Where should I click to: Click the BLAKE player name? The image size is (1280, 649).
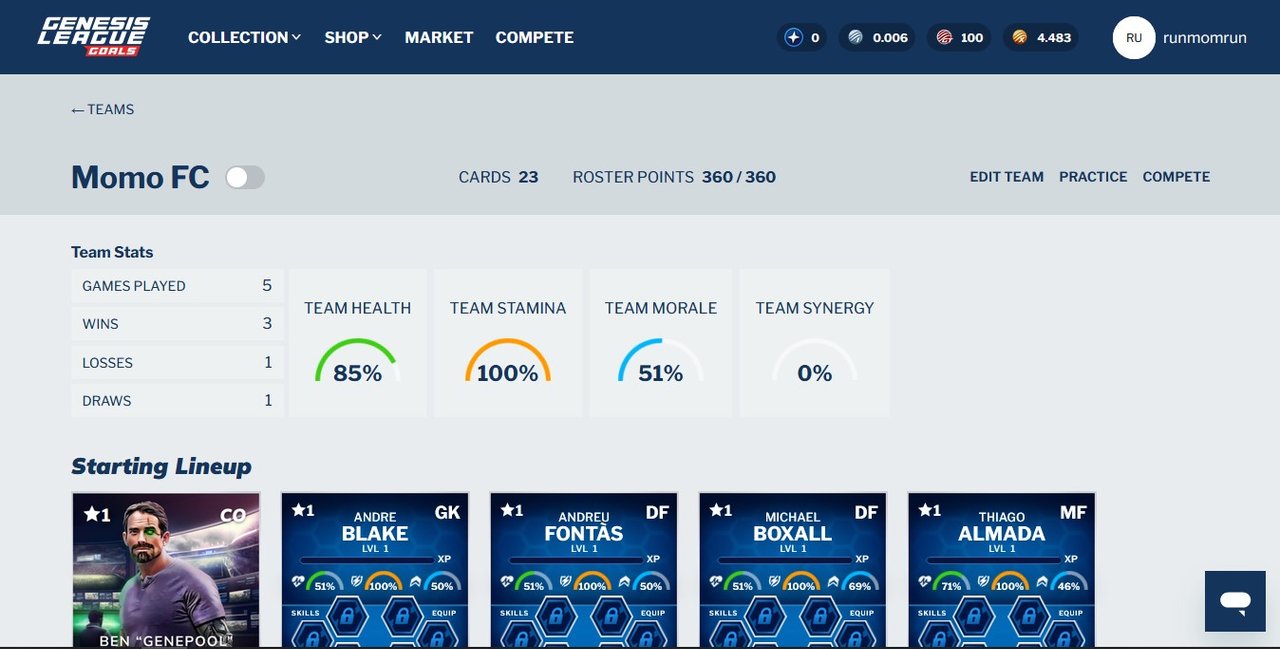click(375, 533)
